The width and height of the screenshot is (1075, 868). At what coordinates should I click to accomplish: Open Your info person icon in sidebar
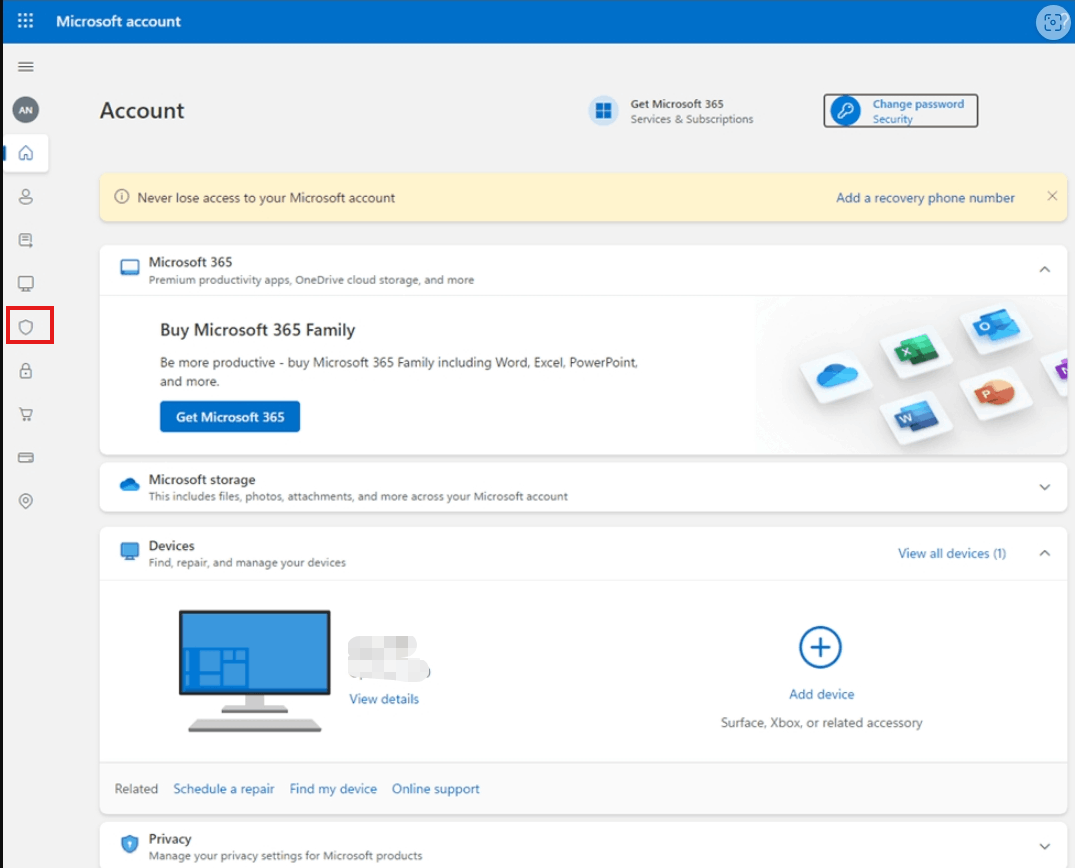[x=25, y=197]
